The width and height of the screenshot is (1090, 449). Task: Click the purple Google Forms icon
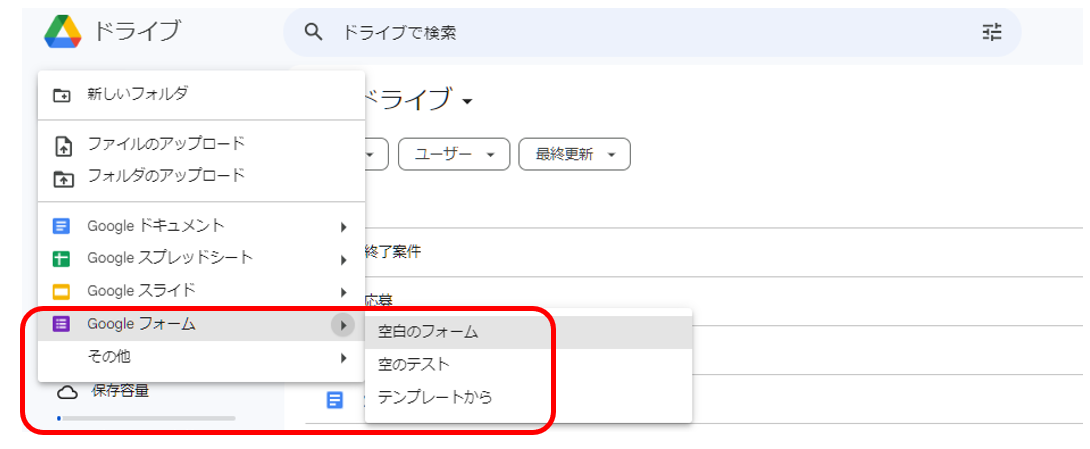61,324
